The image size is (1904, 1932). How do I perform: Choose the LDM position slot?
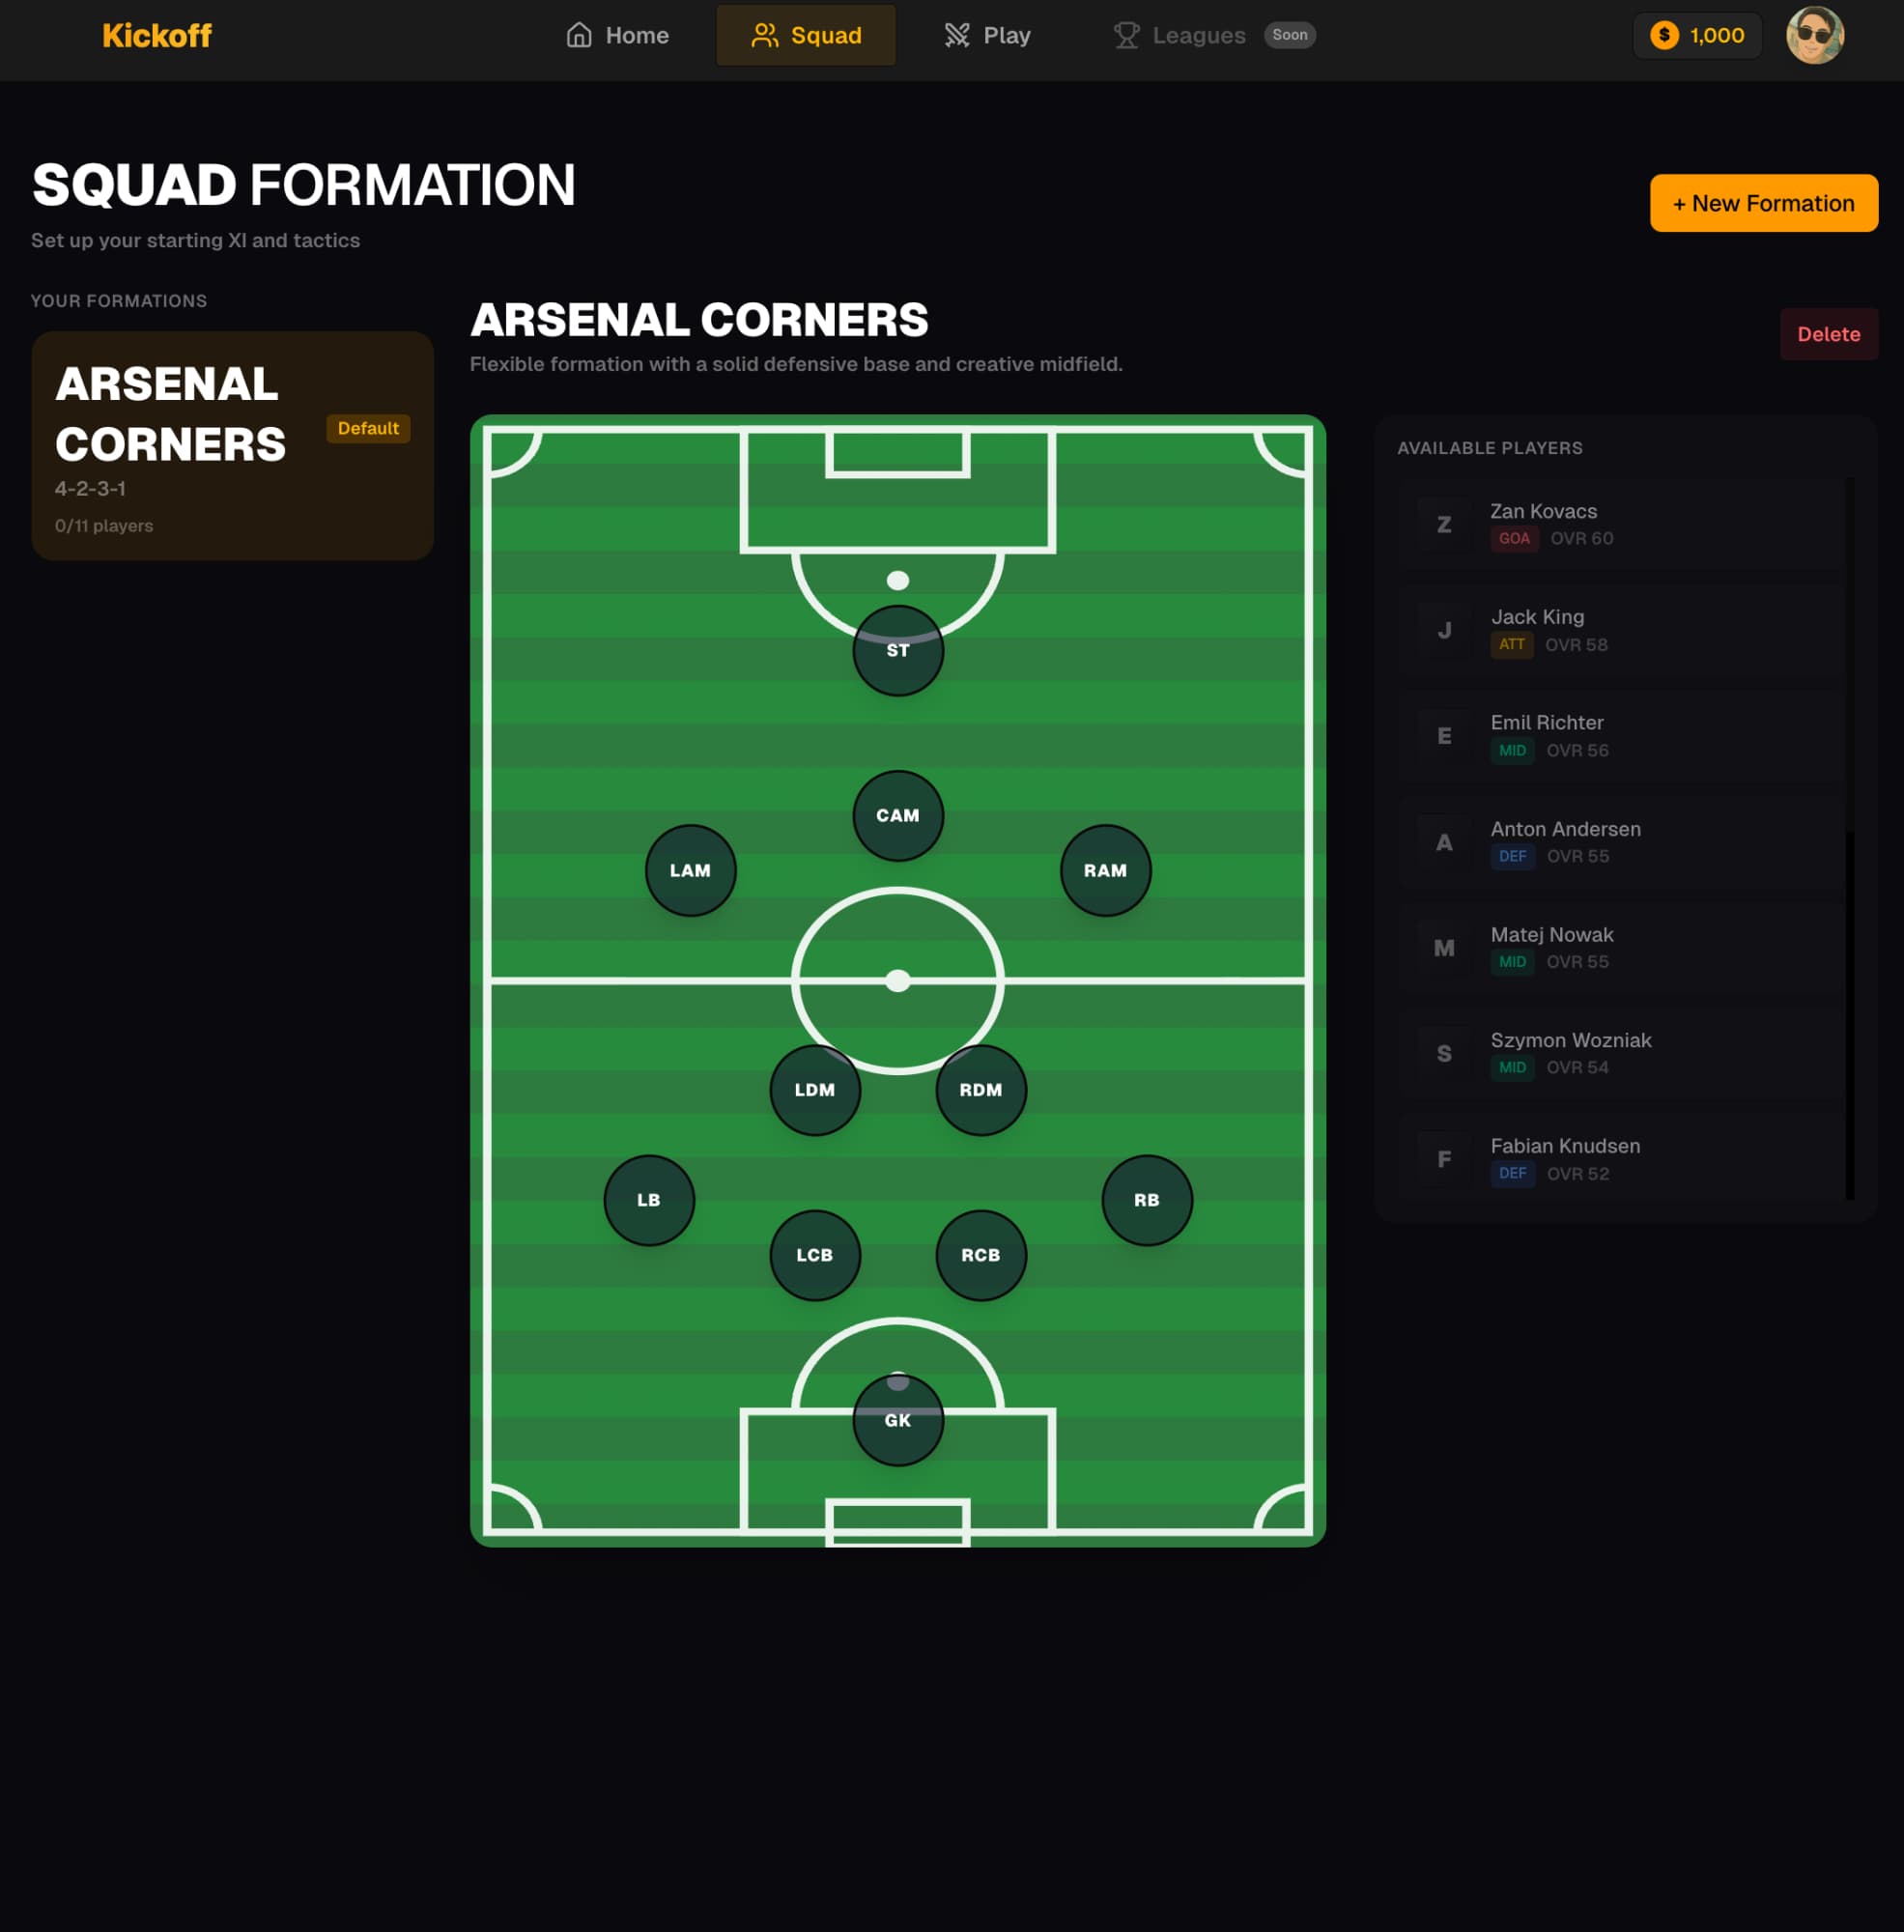click(814, 1090)
